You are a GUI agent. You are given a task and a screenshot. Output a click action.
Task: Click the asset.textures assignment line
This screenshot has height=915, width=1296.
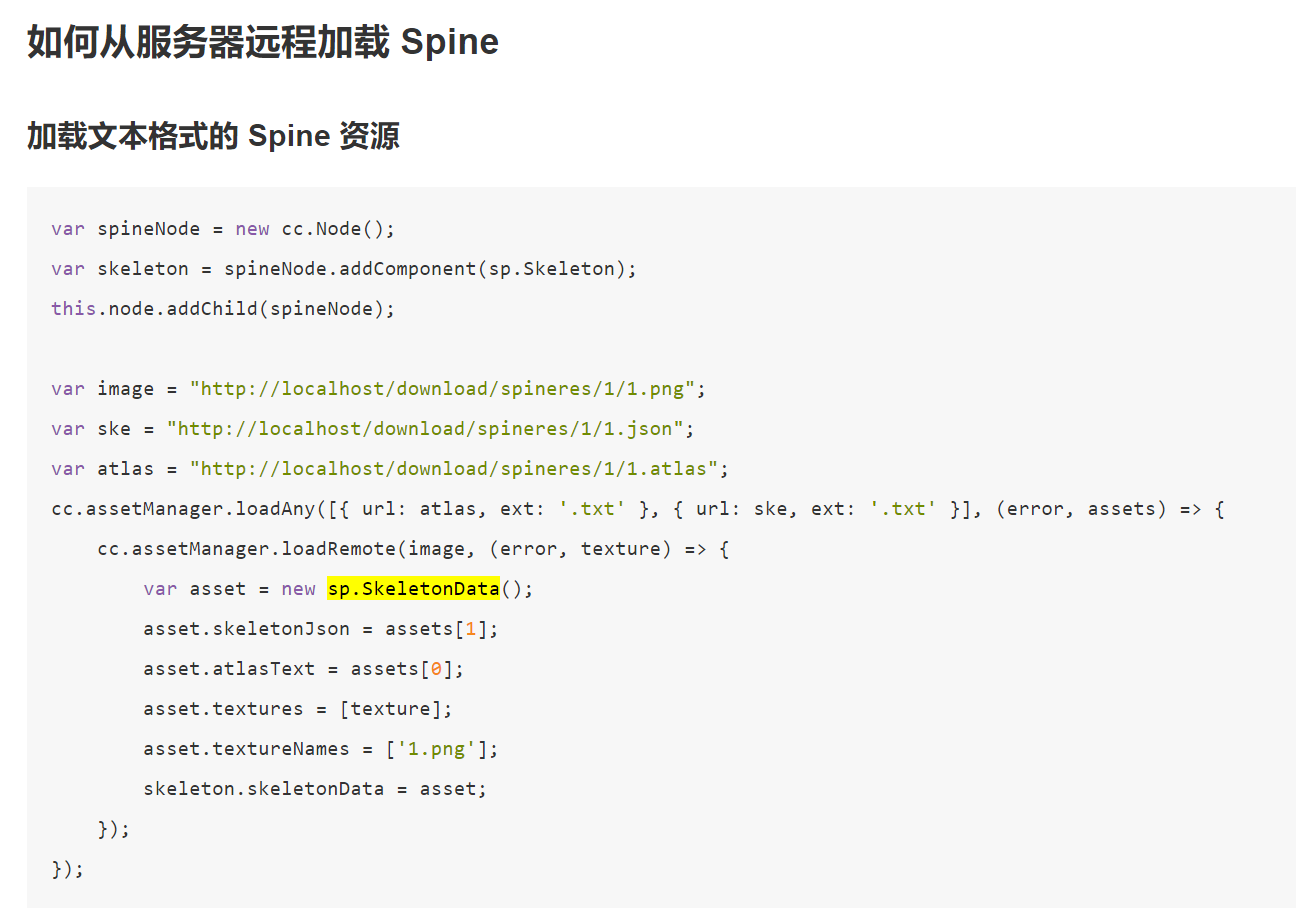click(x=298, y=709)
